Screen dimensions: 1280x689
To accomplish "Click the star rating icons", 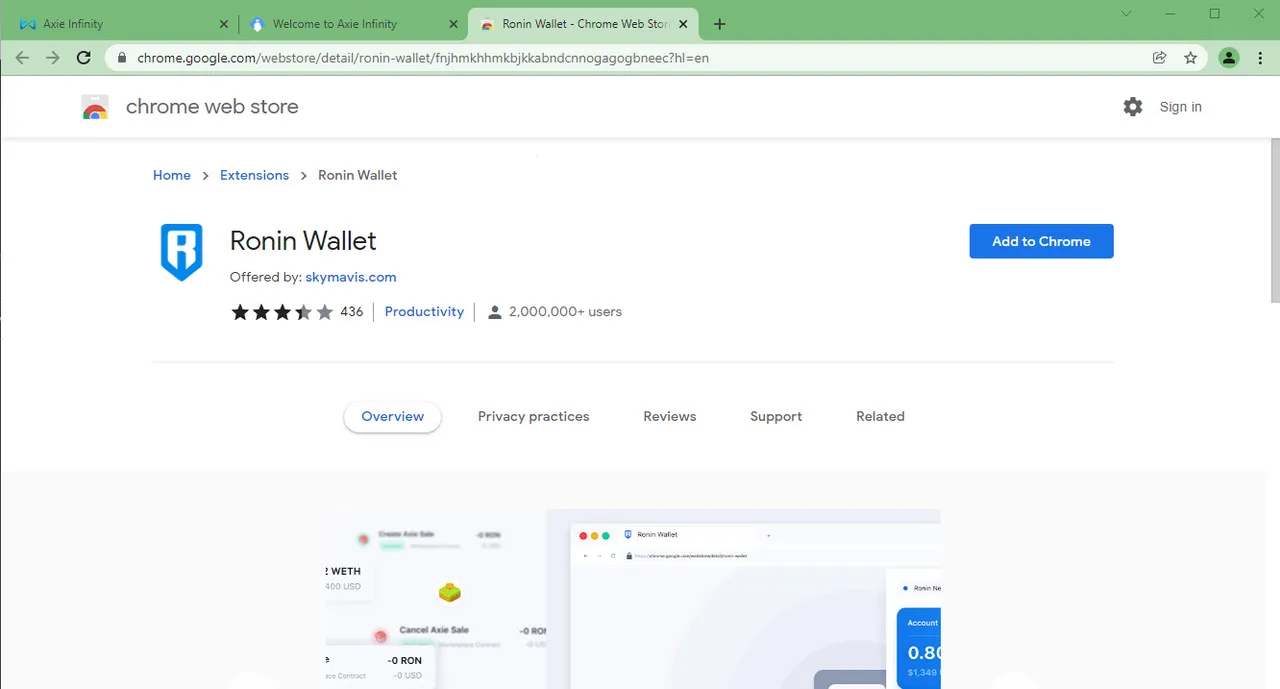I will [x=282, y=312].
